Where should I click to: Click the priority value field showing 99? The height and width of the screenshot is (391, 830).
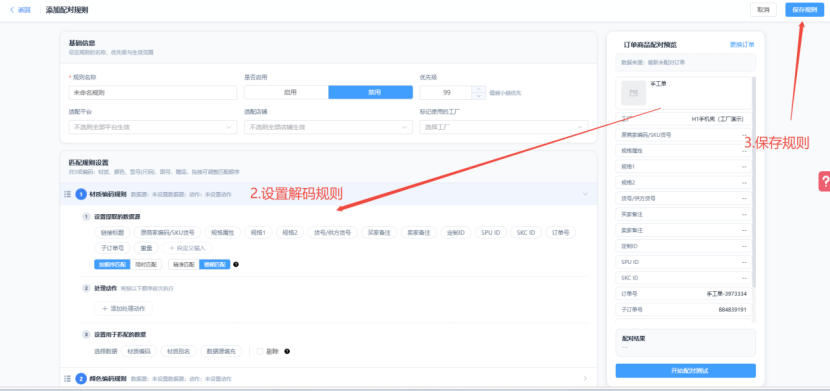[x=446, y=92]
